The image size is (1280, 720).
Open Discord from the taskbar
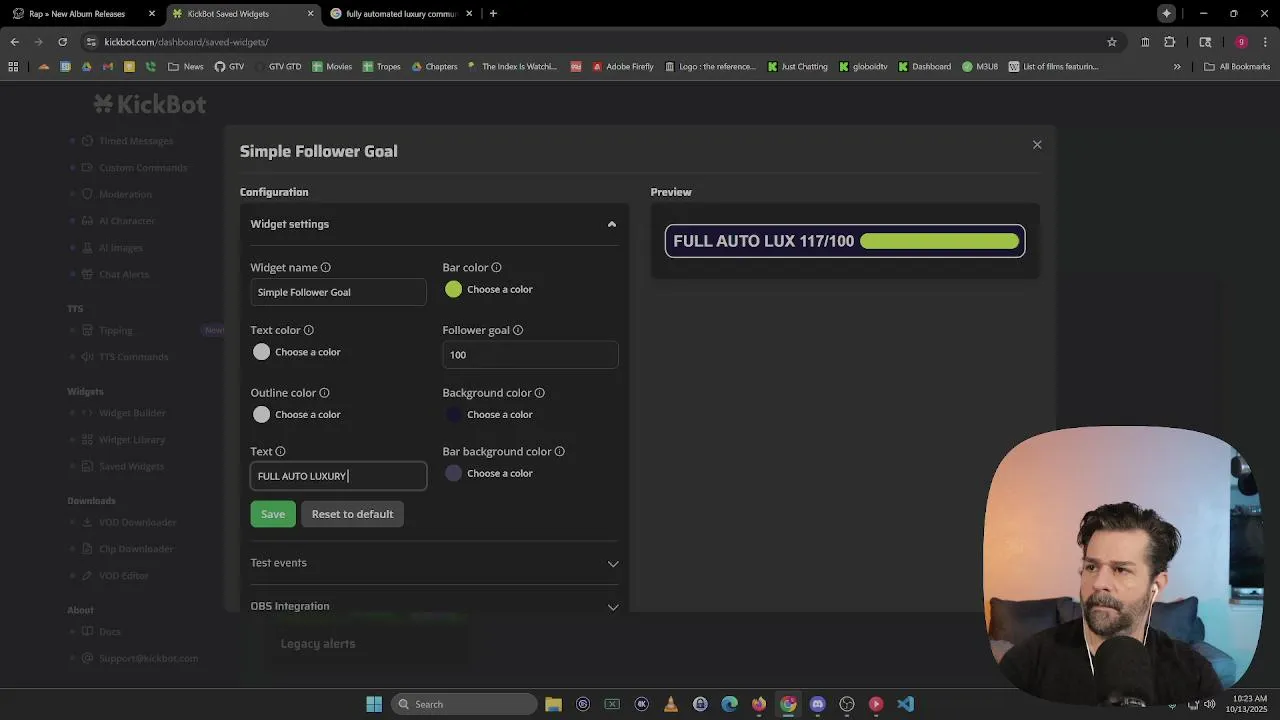click(817, 704)
